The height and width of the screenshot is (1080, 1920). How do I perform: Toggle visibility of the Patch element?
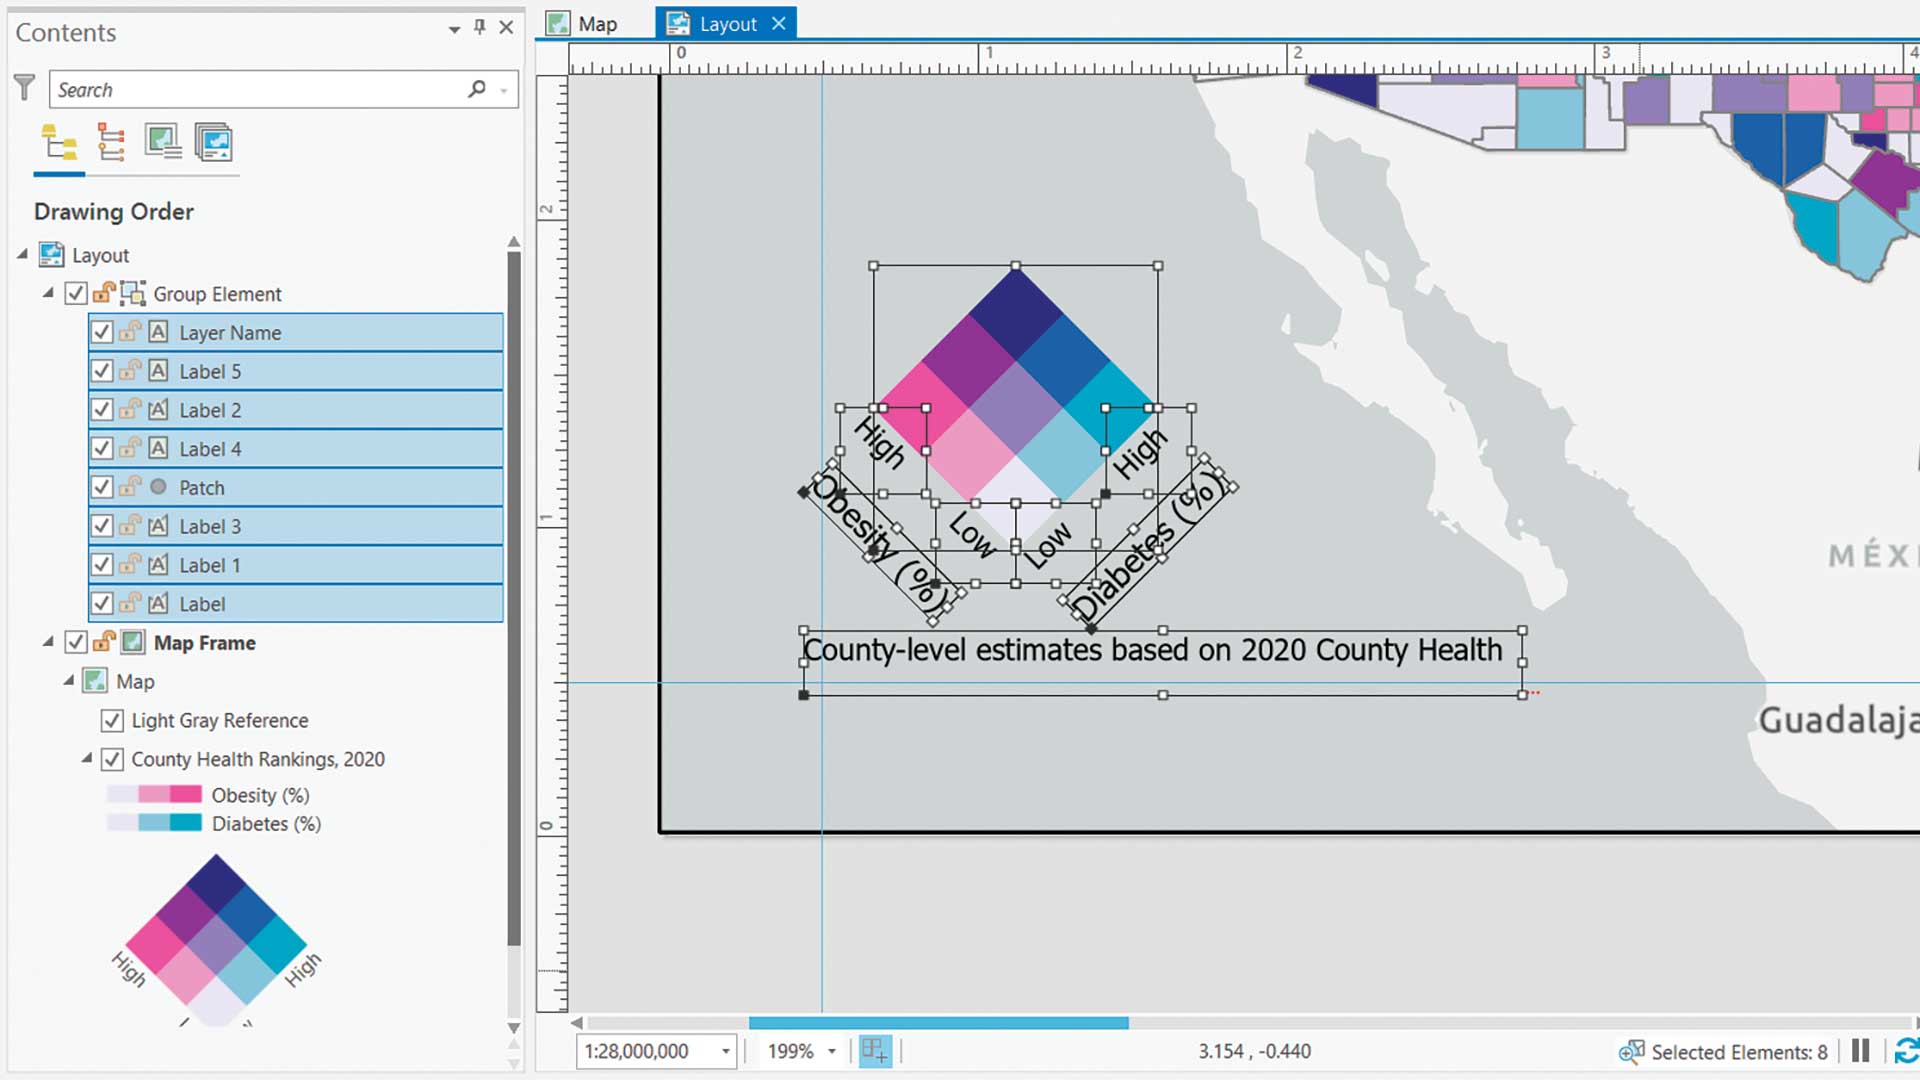[x=101, y=487]
